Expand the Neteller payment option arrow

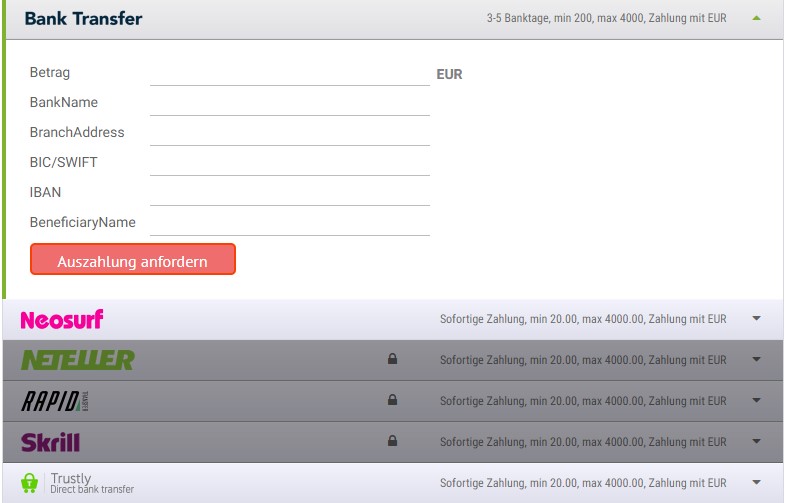(x=756, y=359)
